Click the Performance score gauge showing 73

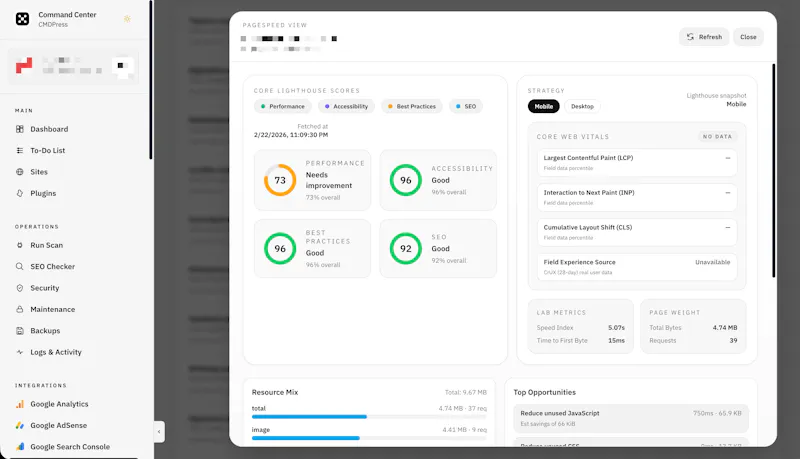(280, 180)
